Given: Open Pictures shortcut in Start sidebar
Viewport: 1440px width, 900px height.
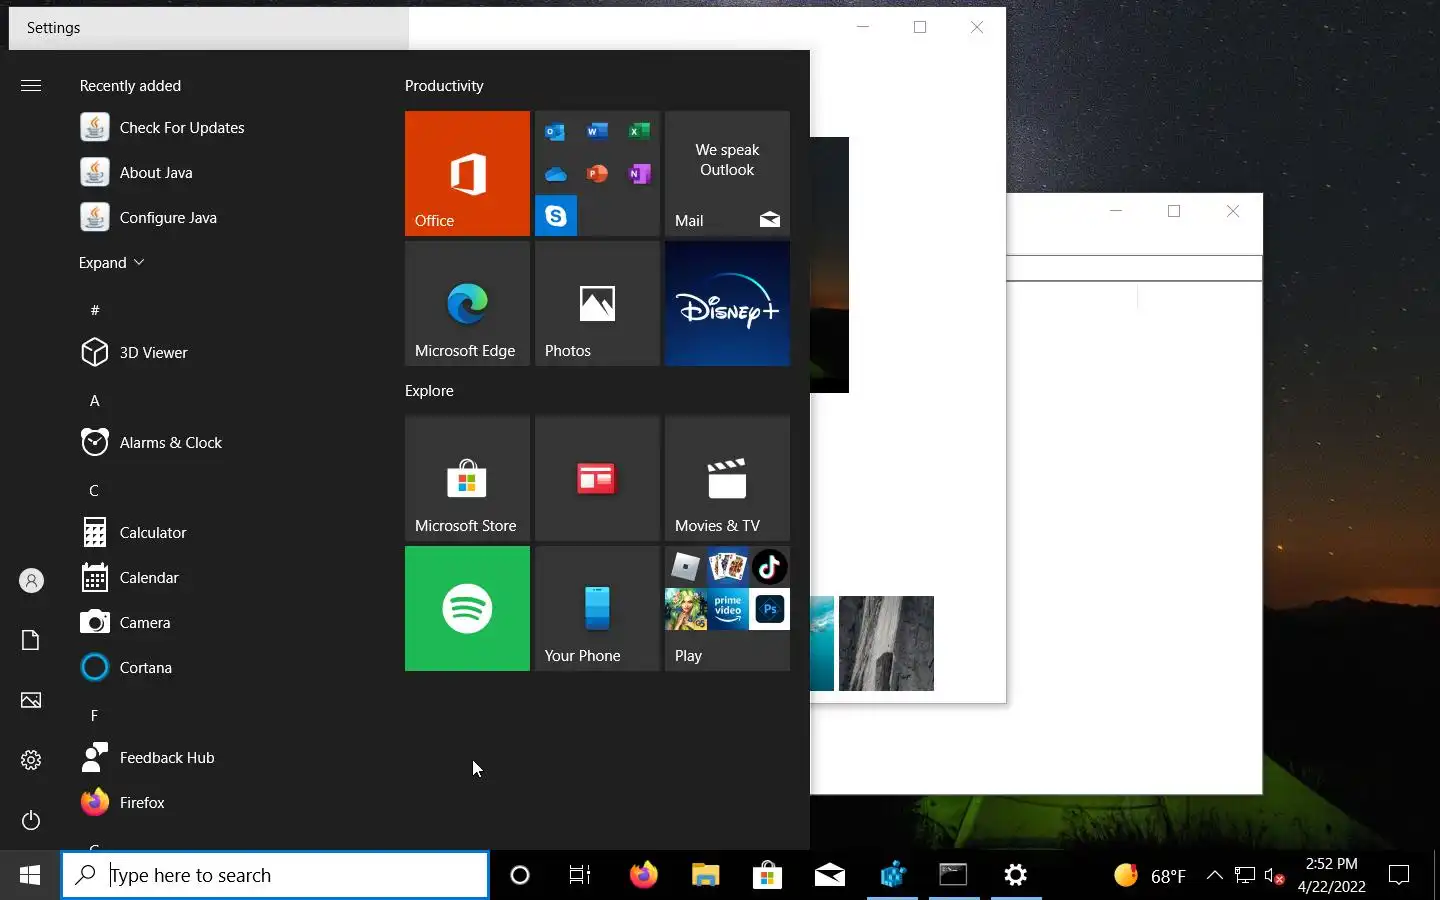Looking at the screenshot, I should 31,700.
